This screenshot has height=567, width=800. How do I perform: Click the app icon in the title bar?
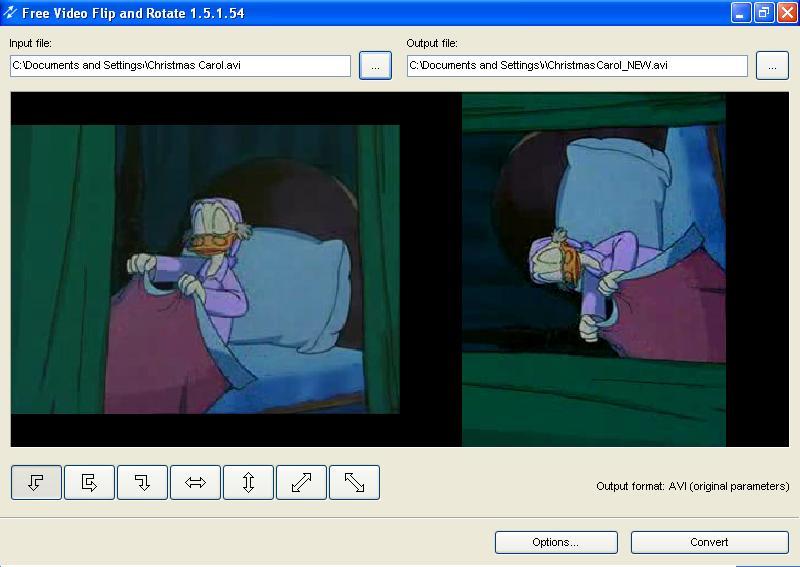tap(9, 12)
